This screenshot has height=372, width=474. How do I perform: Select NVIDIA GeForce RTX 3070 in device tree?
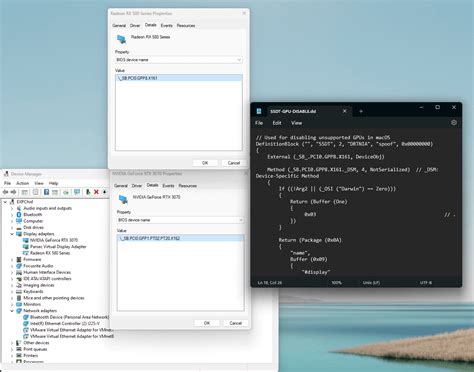[x=54, y=240]
